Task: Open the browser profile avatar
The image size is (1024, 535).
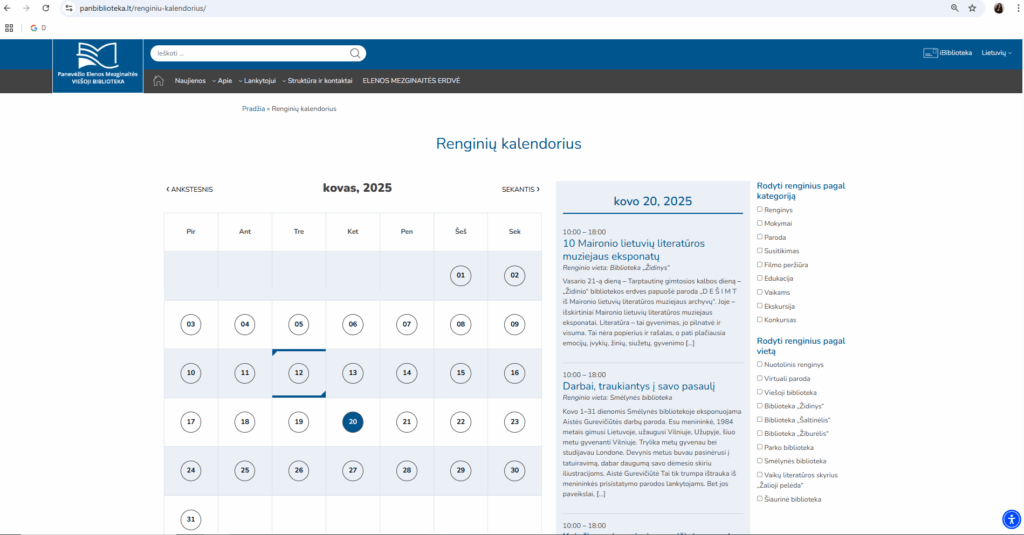Action: pos(999,8)
